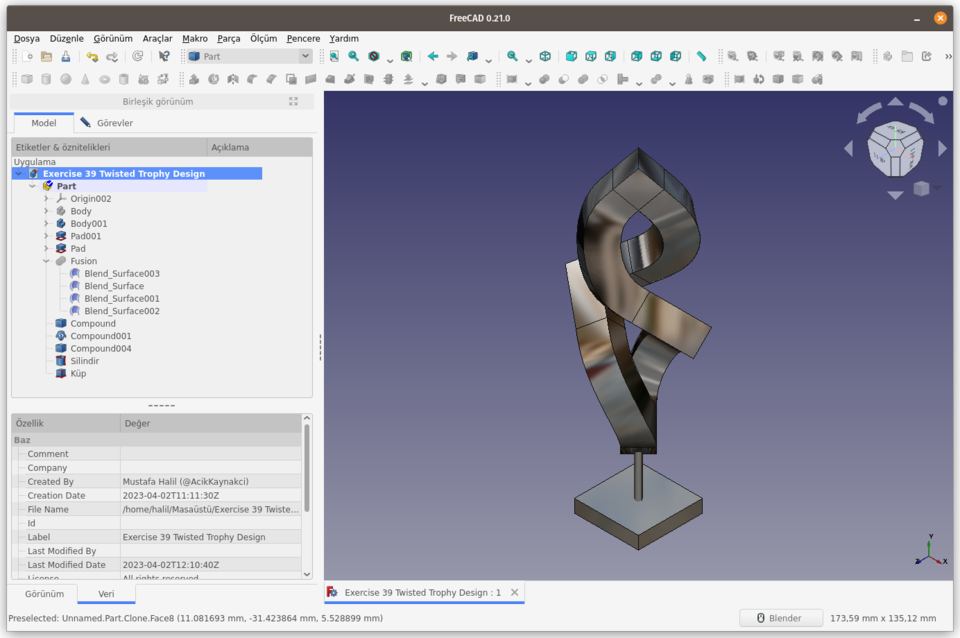The height and width of the screenshot is (638, 960).
Task: Click the Refresh recompute icon
Action: pyautogui.click(x=138, y=56)
